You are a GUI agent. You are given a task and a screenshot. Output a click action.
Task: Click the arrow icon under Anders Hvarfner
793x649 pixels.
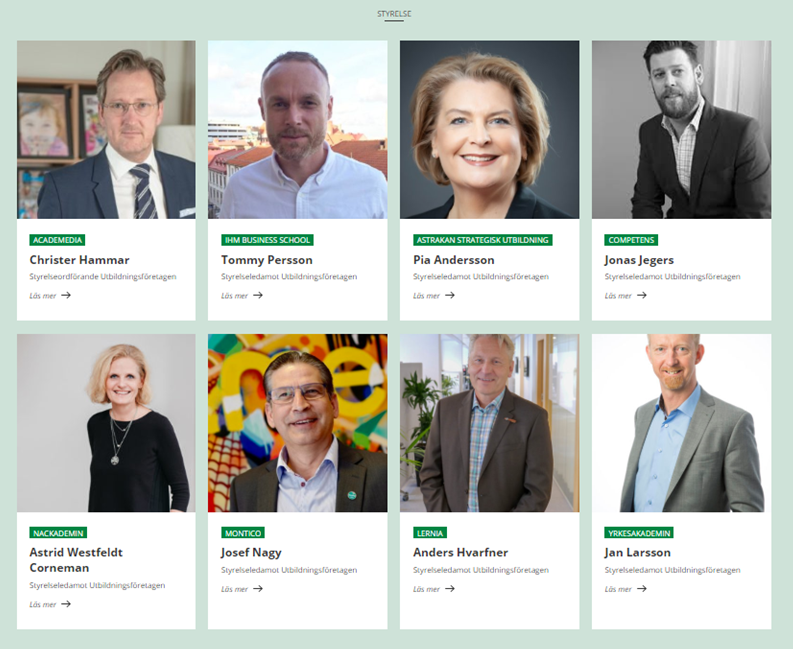pyautogui.click(x=450, y=588)
